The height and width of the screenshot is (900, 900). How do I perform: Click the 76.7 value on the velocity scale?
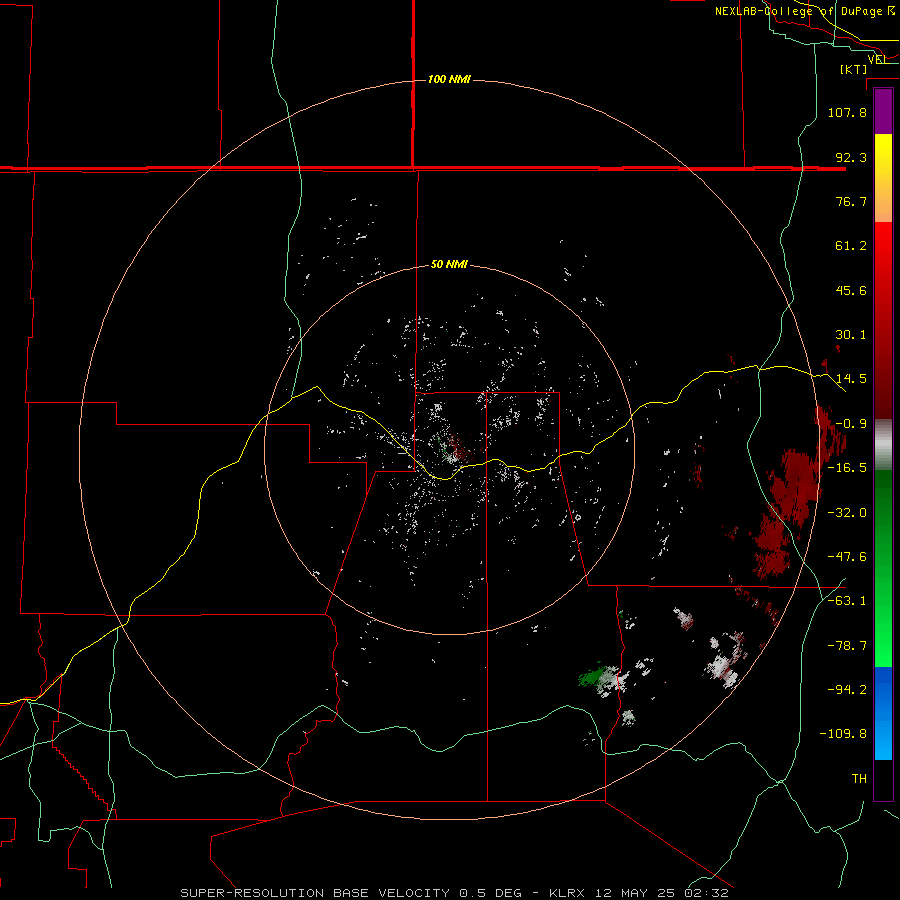pyautogui.click(x=851, y=201)
